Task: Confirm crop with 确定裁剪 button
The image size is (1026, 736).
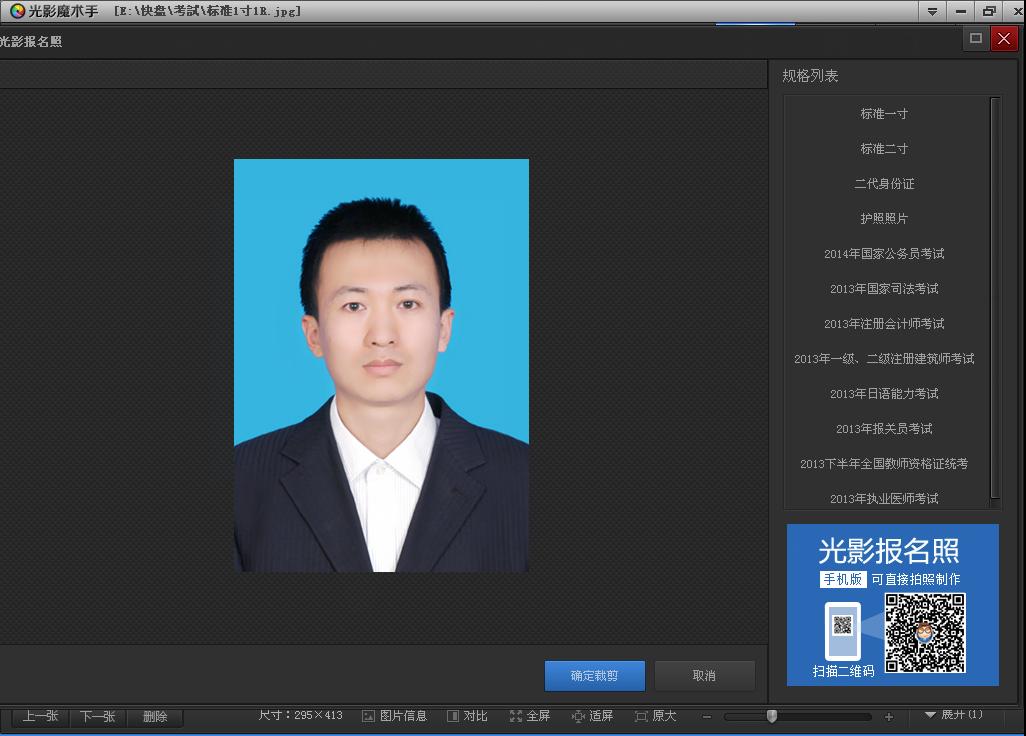Action: point(594,675)
